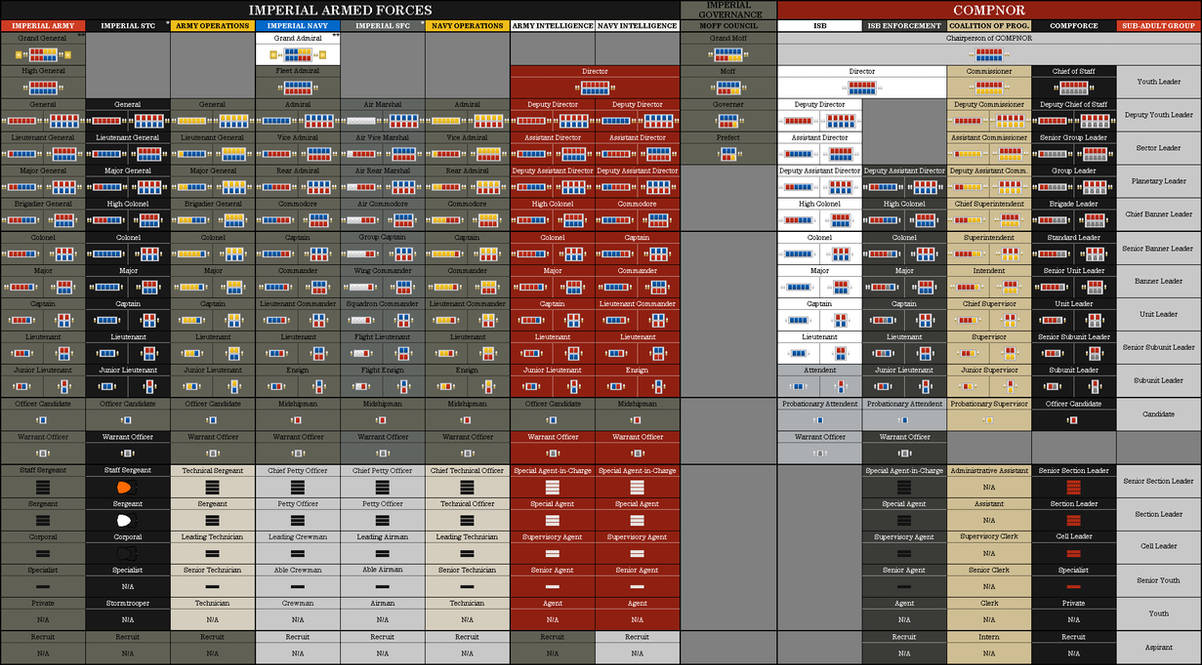Select the COALITION OF PROG. column header
1202x665 pixels.
coord(989,25)
